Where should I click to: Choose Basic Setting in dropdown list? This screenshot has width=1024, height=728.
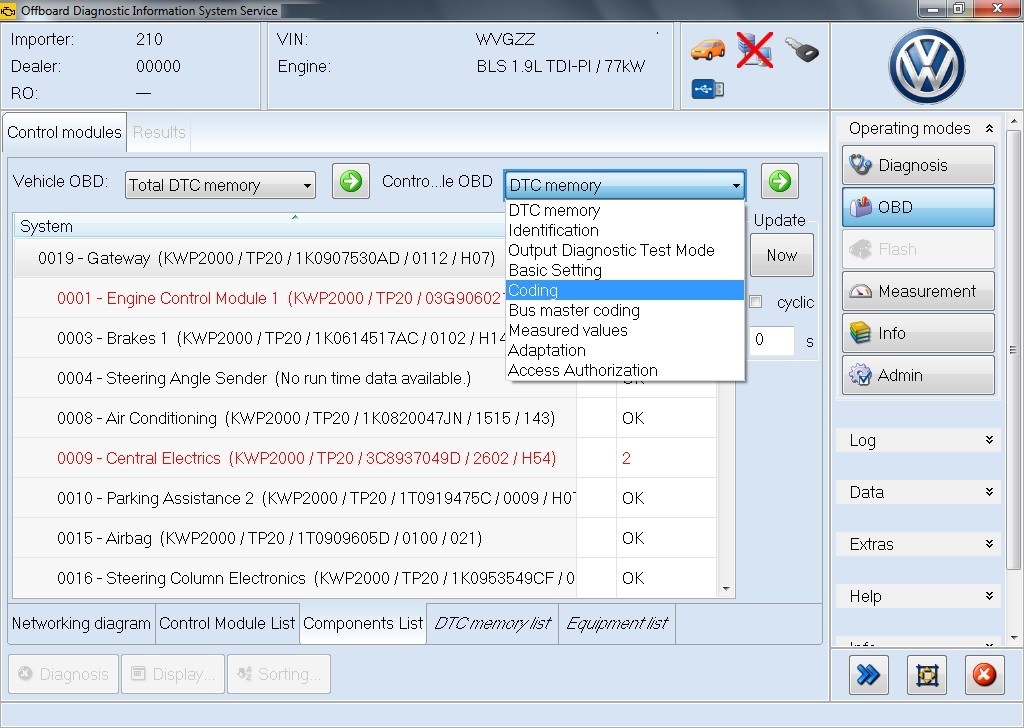(625, 270)
